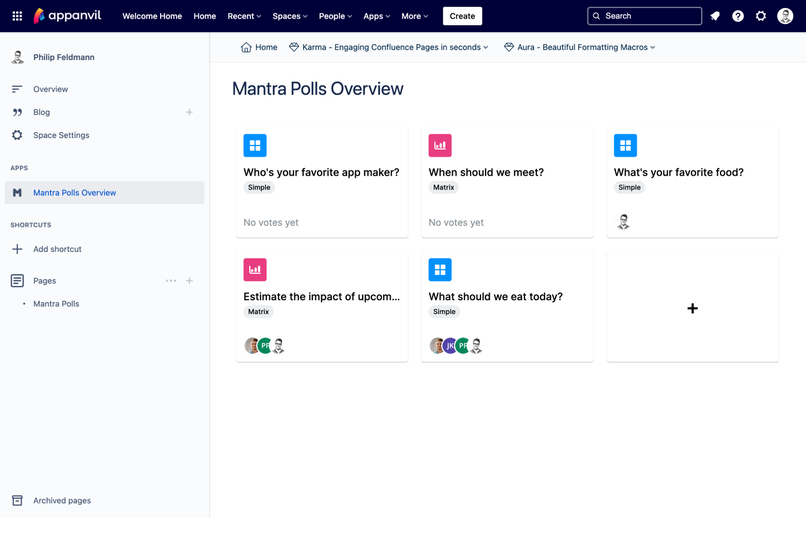Click the pink chart icon on When should we meet
This screenshot has height=537, width=806.
(440, 145)
